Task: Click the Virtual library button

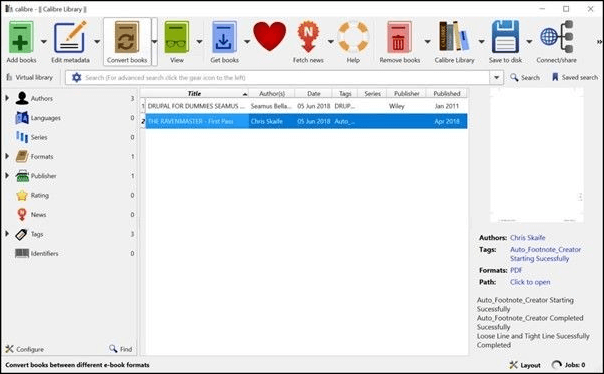Action: point(29,77)
